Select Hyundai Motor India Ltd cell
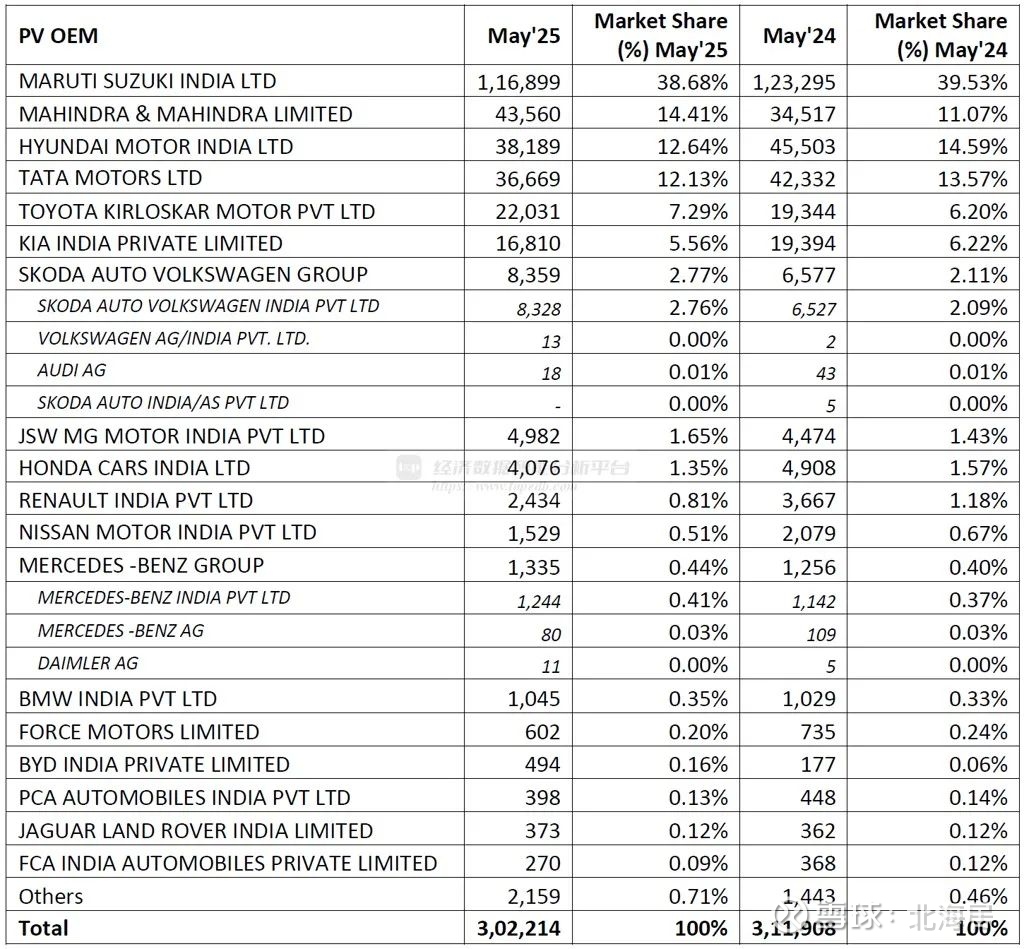 pyautogui.click(x=156, y=146)
